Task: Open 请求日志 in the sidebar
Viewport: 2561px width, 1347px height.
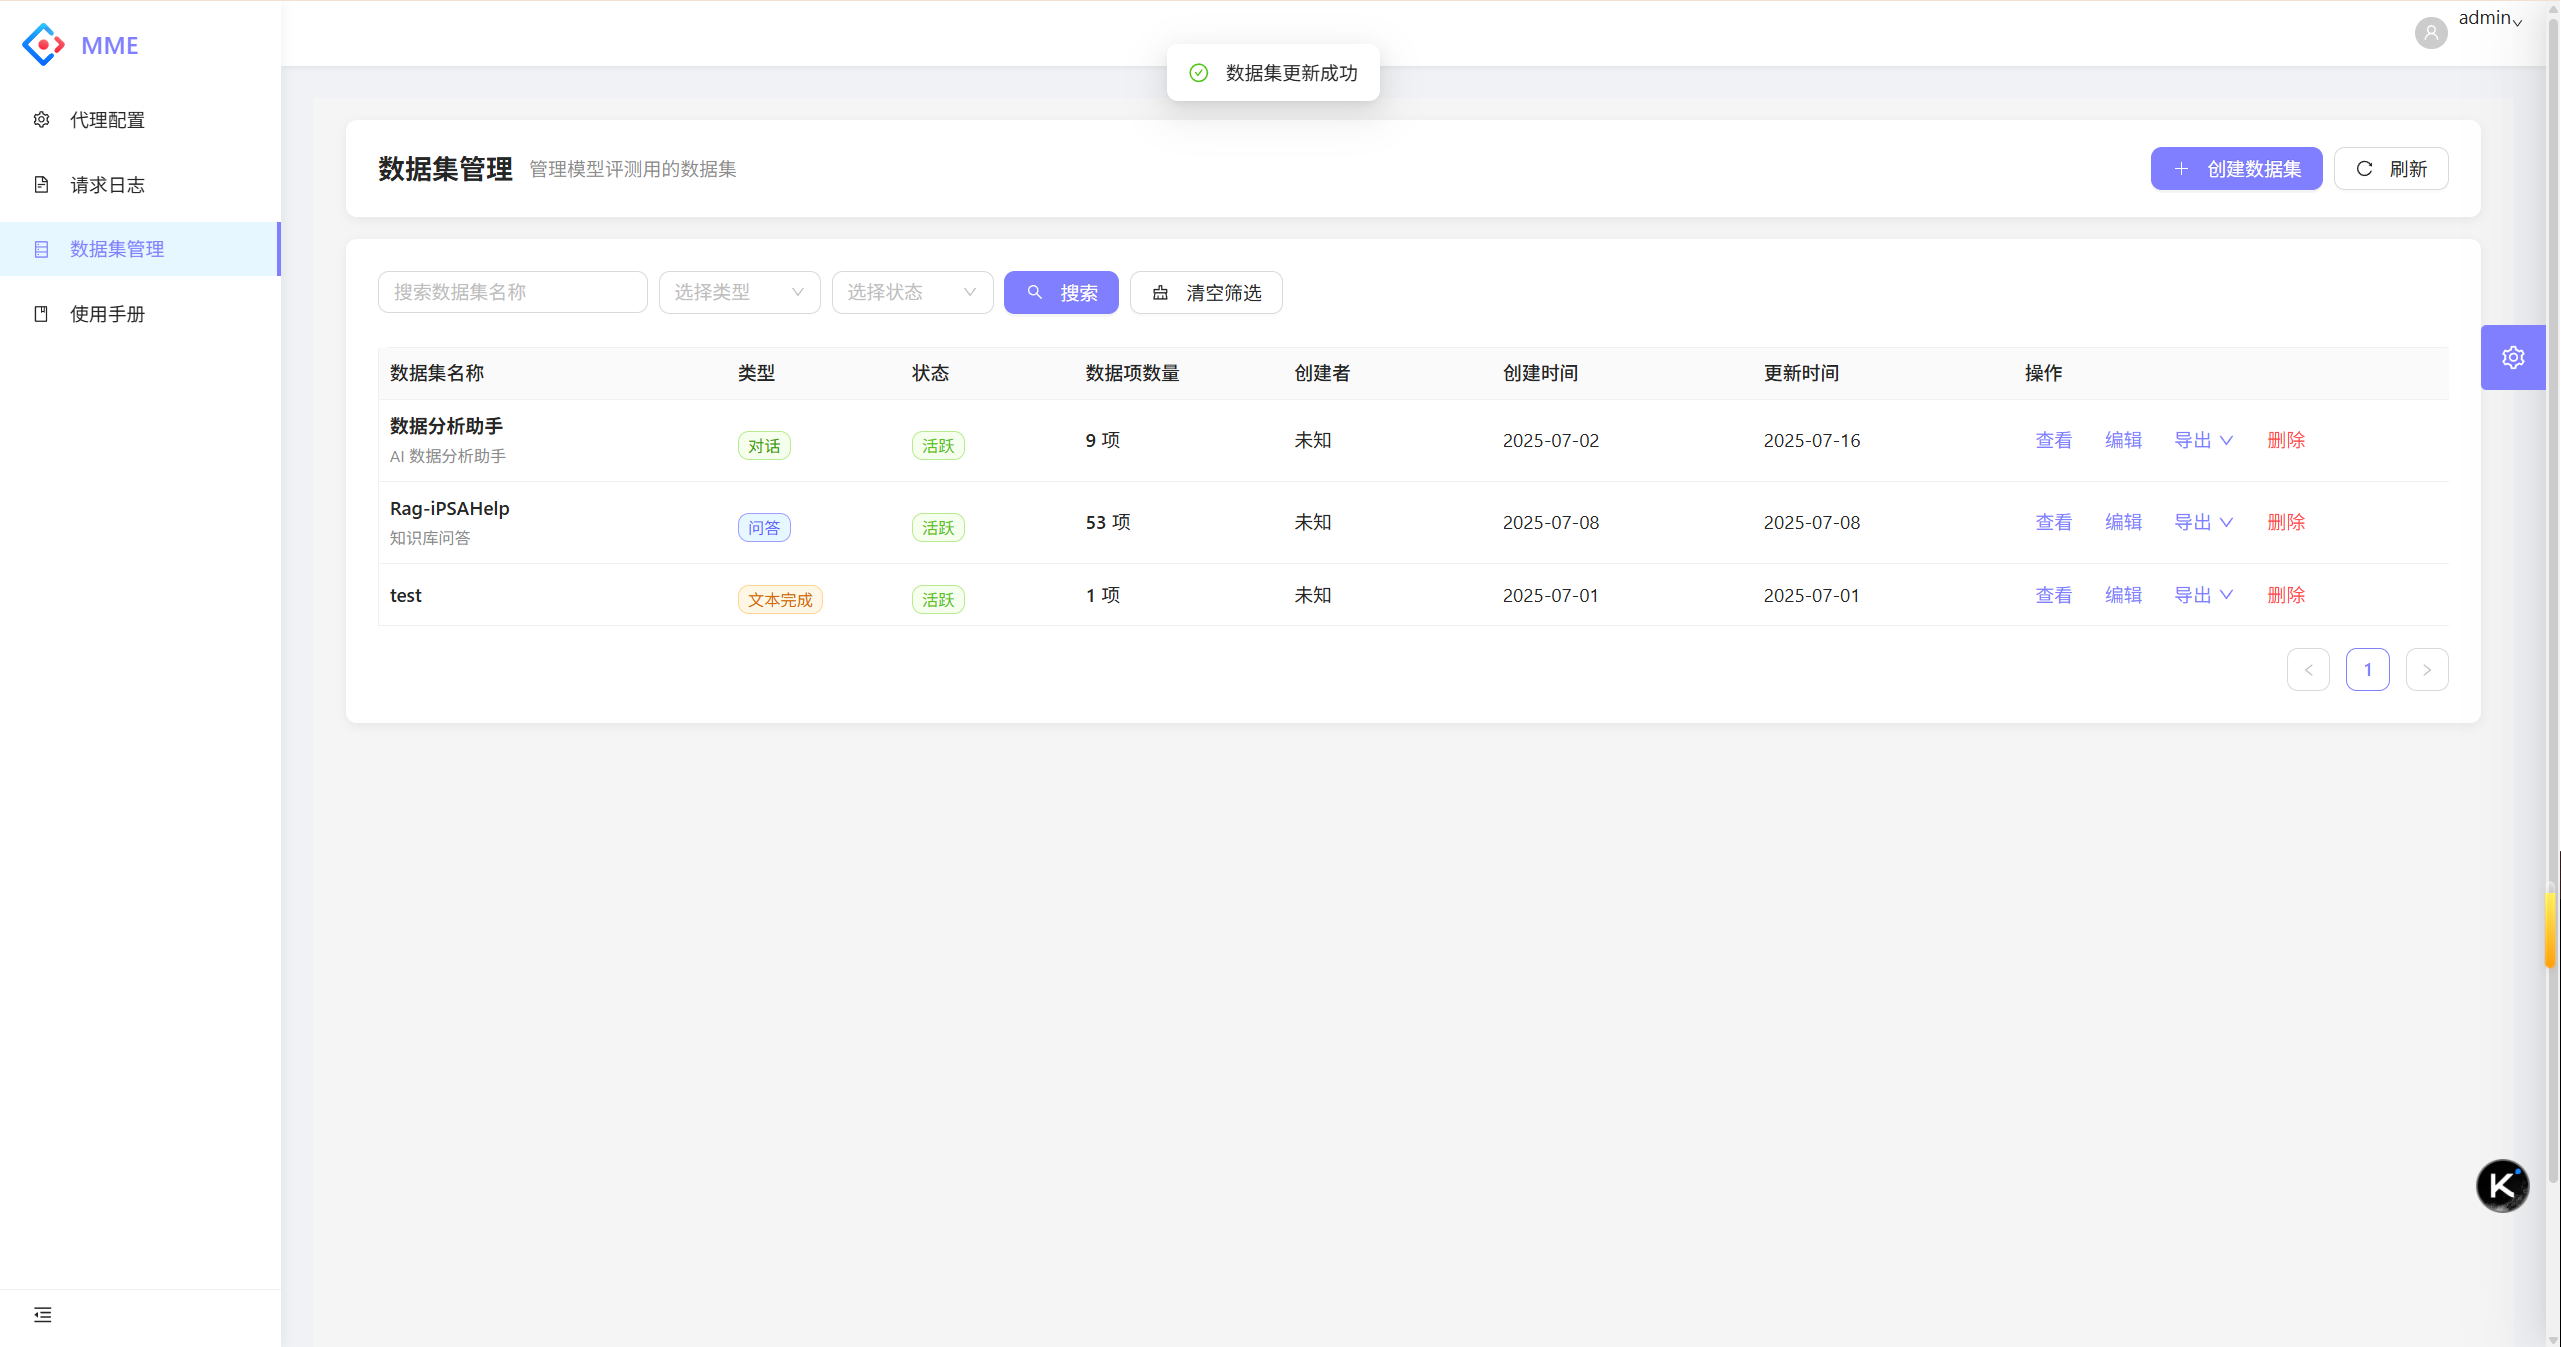Action: click(107, 185)
